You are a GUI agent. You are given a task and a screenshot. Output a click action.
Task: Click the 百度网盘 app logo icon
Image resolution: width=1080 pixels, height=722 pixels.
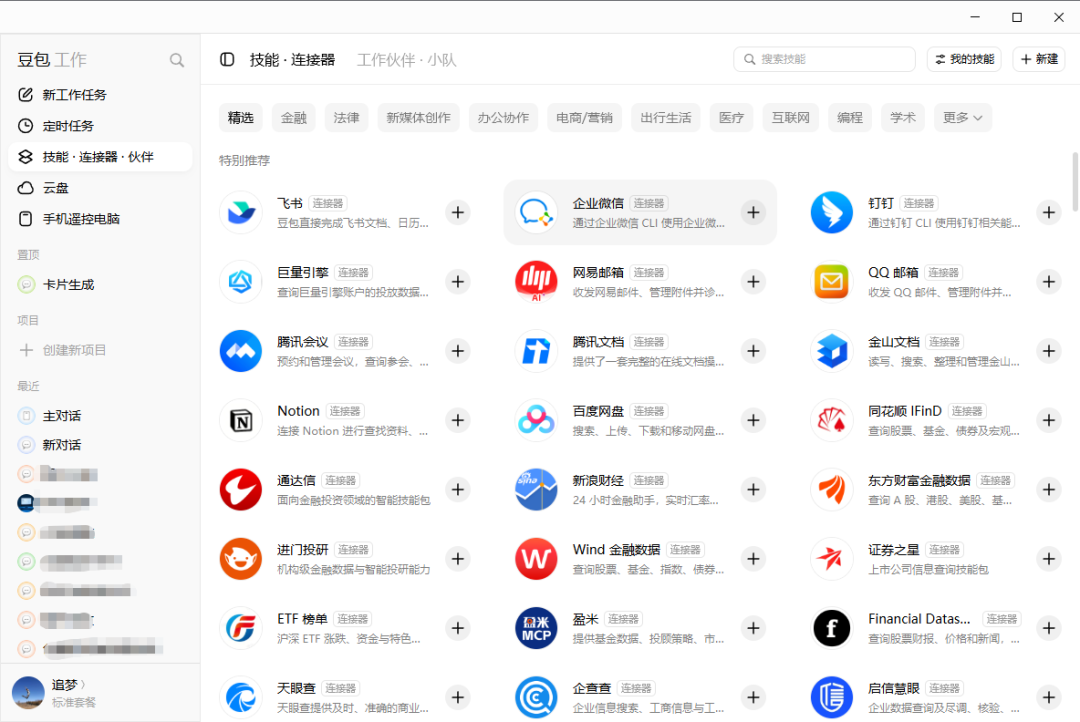coord(536,420)
